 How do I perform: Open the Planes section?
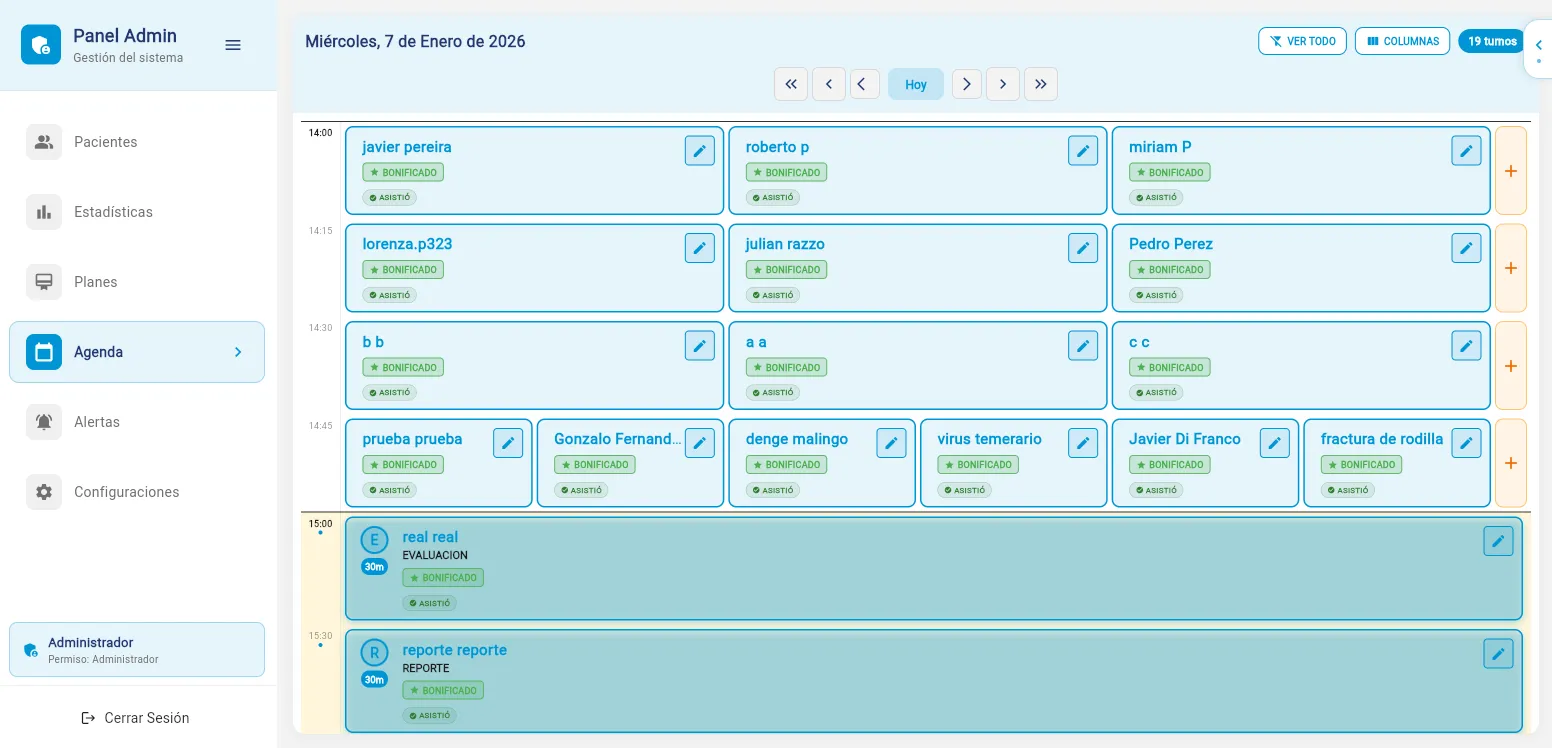[x=137, y=282]
